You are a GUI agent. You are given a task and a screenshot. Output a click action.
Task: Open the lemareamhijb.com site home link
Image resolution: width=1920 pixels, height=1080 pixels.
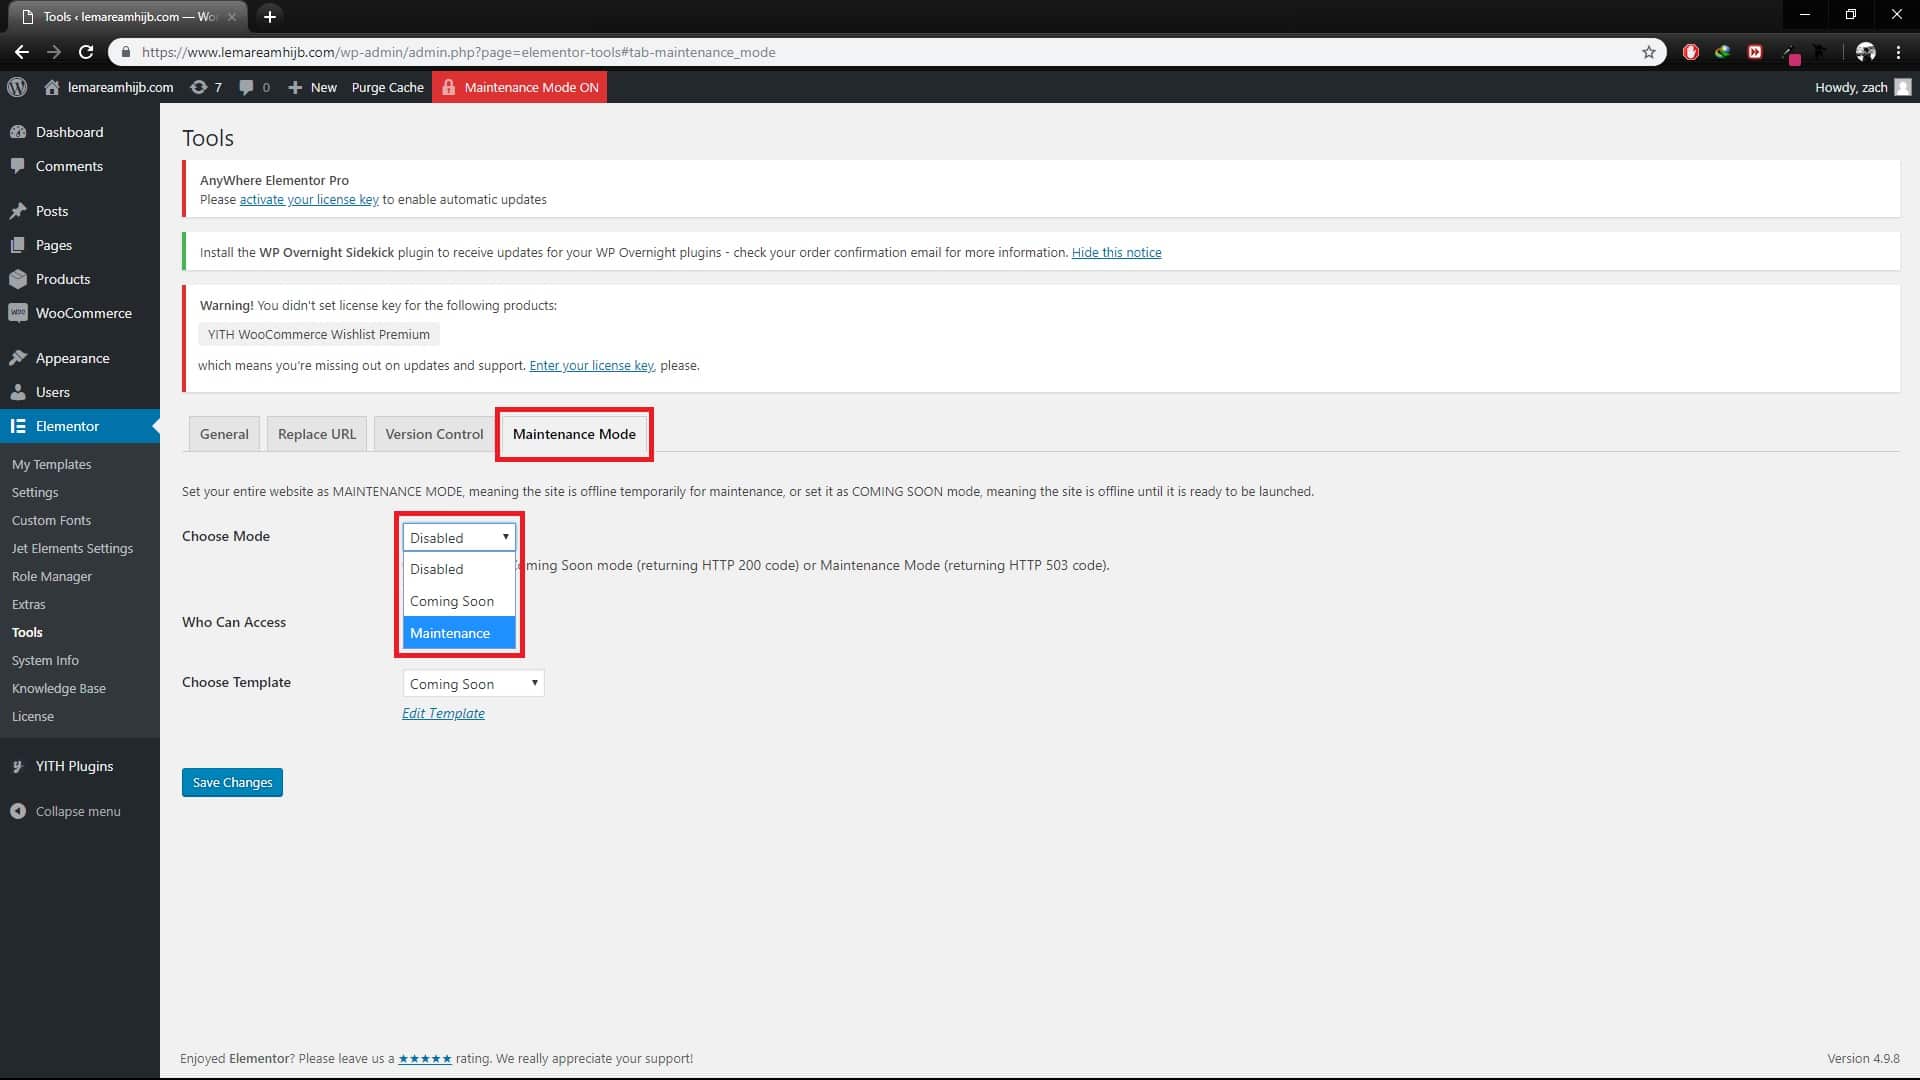pyautogui.click(x=109, y=87)
